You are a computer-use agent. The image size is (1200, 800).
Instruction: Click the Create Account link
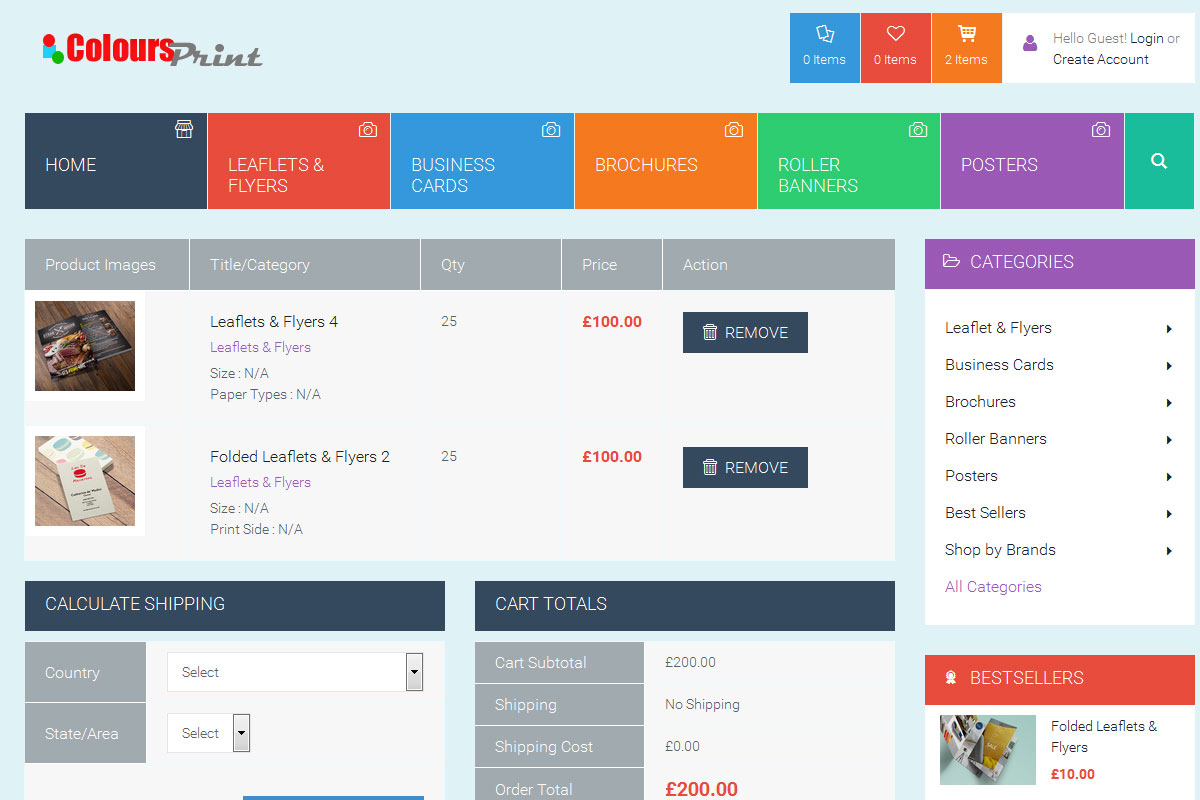pyautogui.click(x=1100, y=59)
